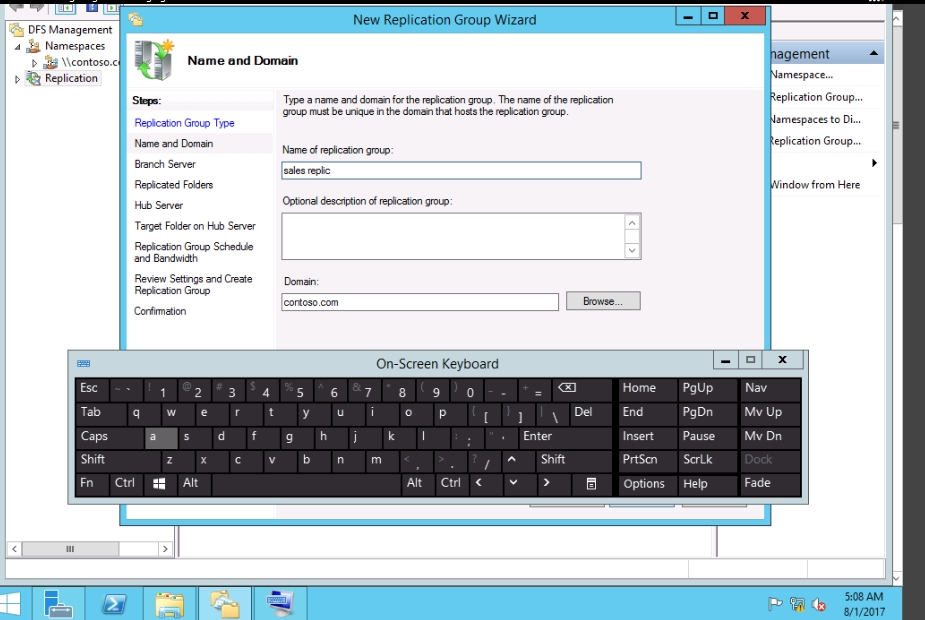
Task: Collapse the Namespaces tree node
Action: click(18, 47)
